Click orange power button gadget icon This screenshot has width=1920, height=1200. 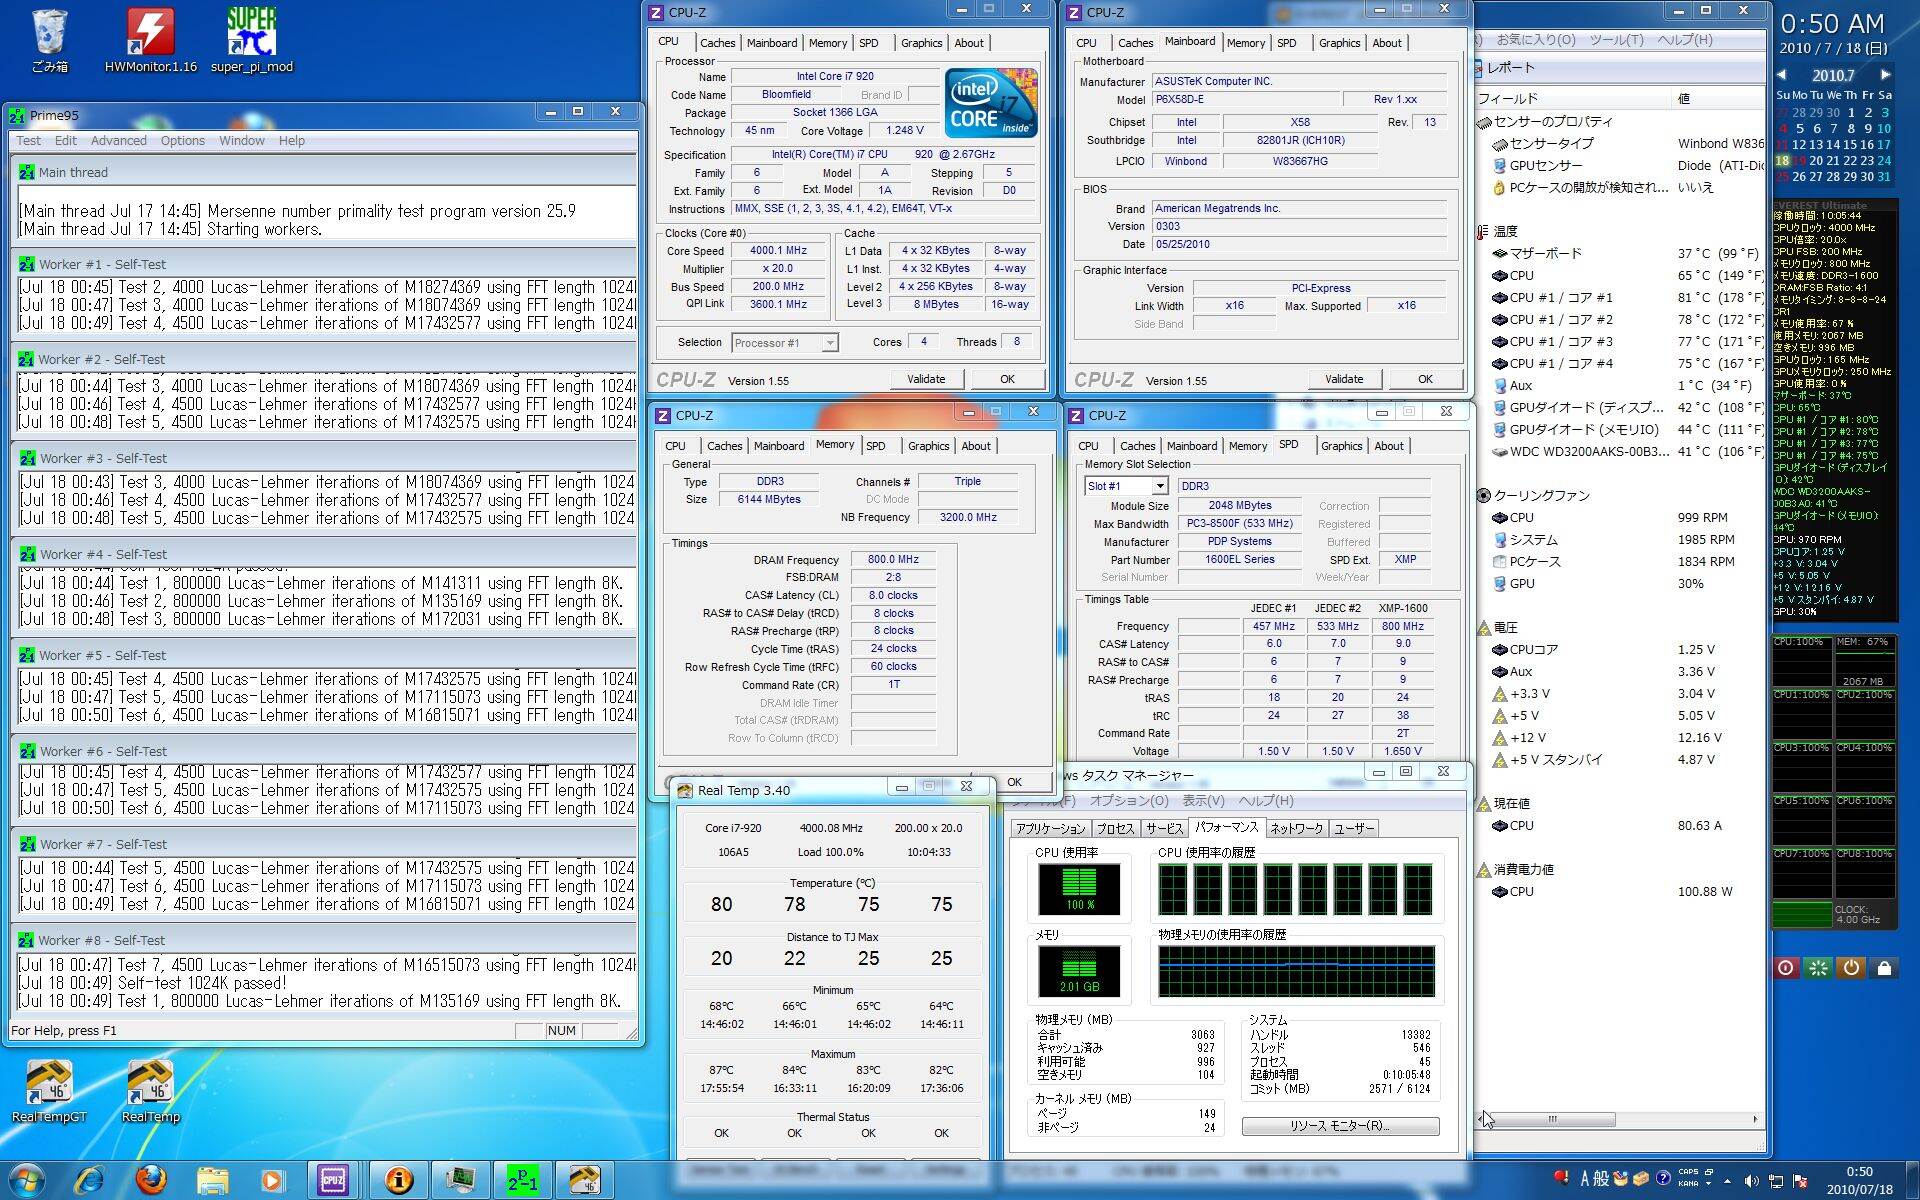pyautogui.click(x=1851, y=968)
